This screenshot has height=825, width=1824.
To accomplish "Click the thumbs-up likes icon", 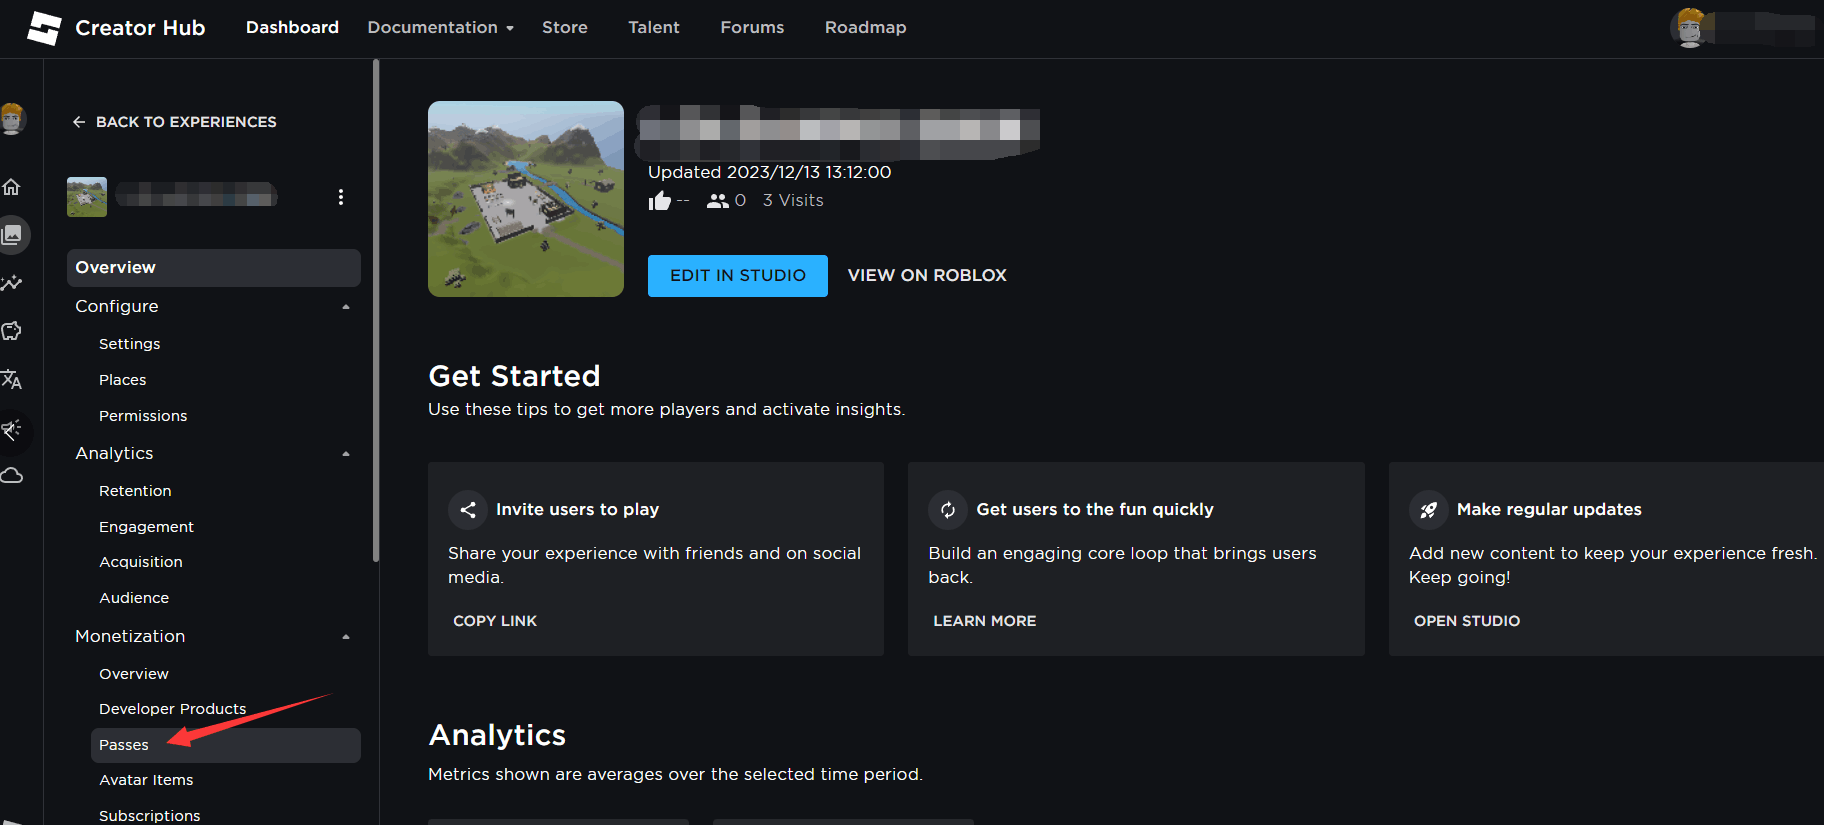I will point(659,201).
